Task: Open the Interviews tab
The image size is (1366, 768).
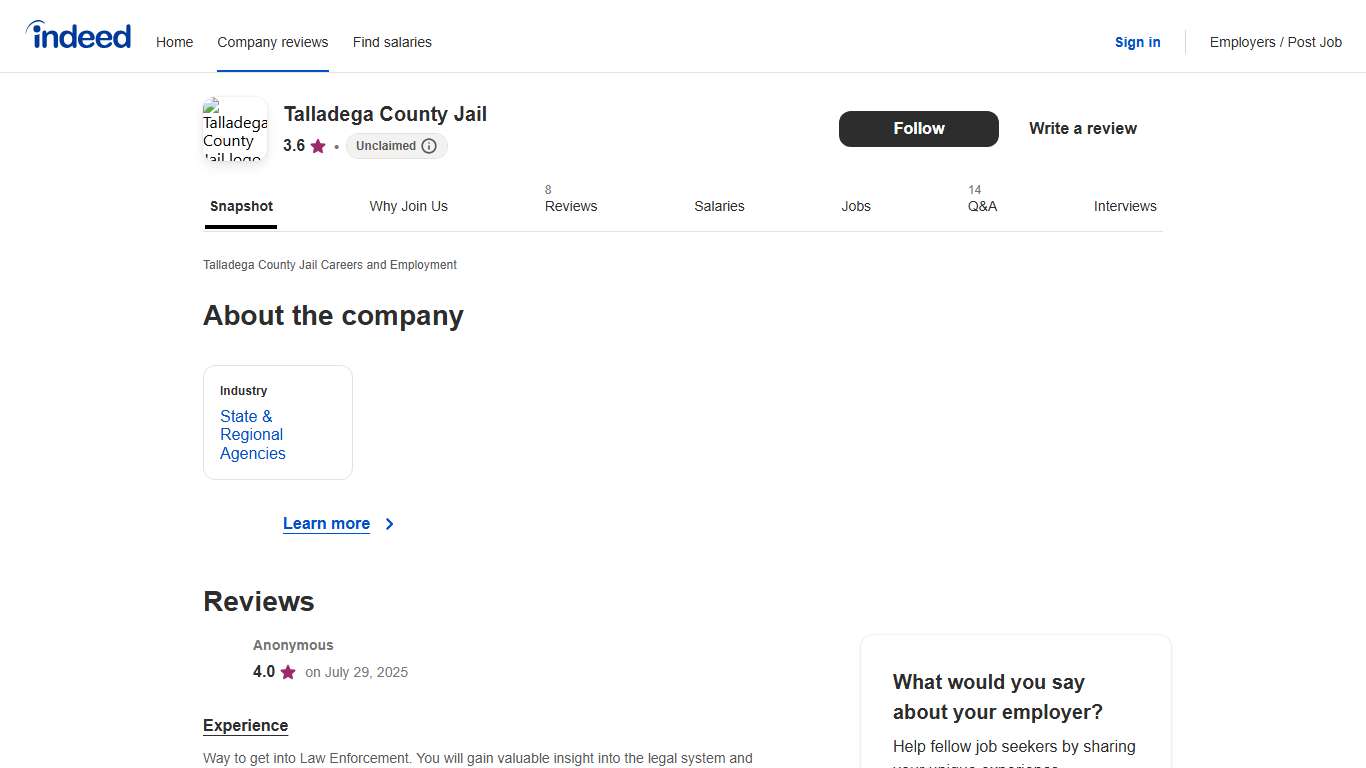Action: 1124,206
